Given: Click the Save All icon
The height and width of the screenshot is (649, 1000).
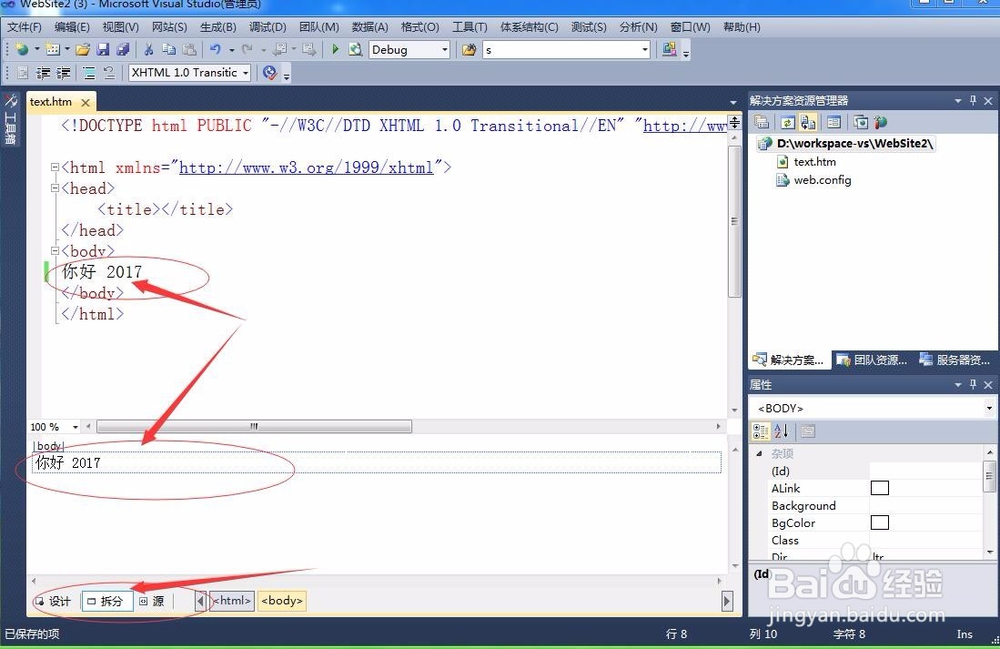Looking at the screenshot, I should (x=123, y=49).
